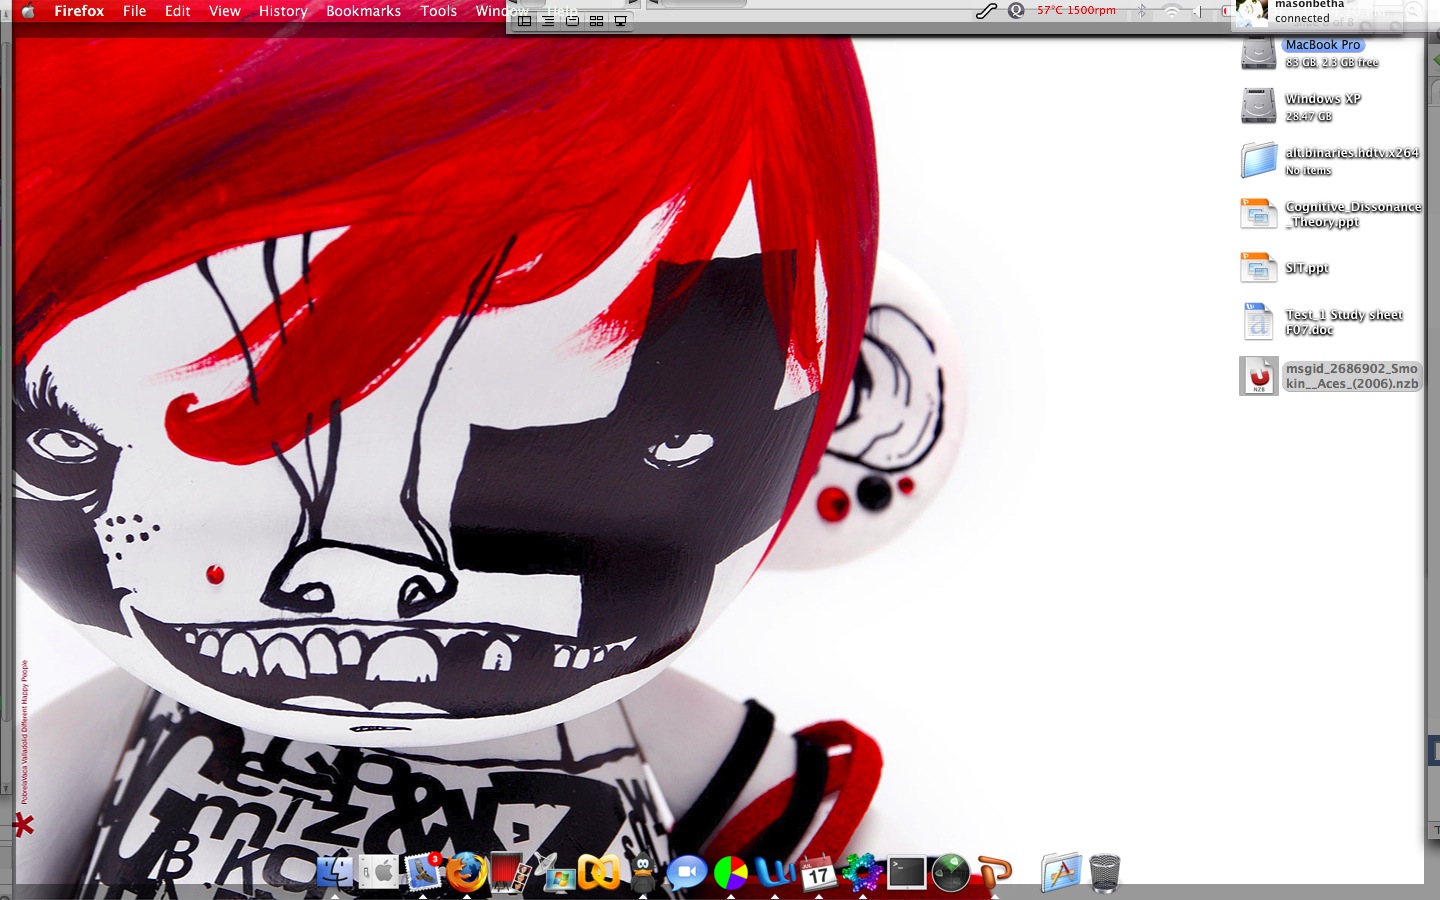
Task: Open the File menu
Action: (134, 11)
